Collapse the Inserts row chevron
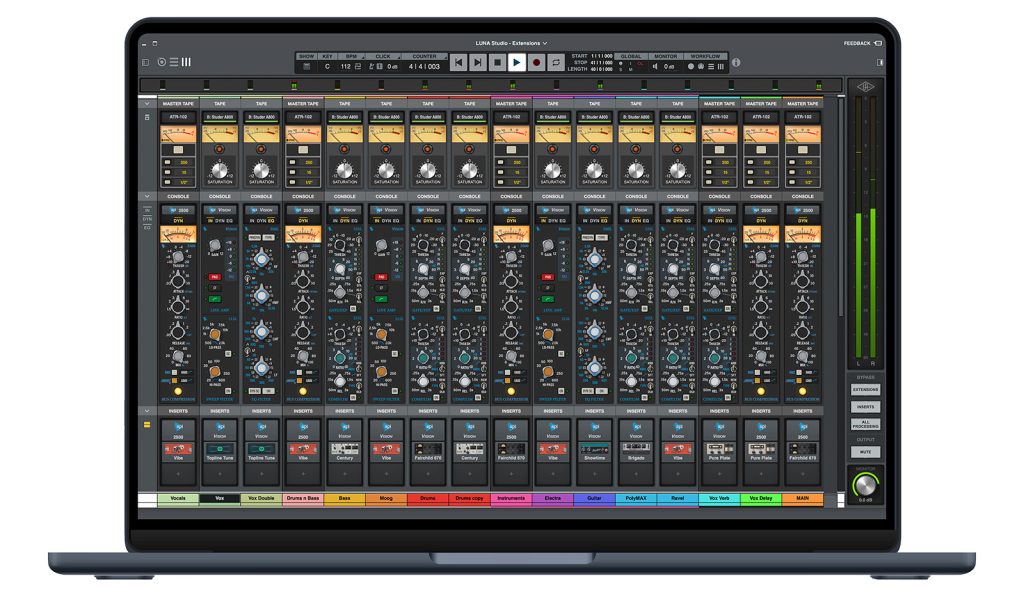Image resolution: width=1024 pixels, height=597 pixels. click(x=147, y=411)
